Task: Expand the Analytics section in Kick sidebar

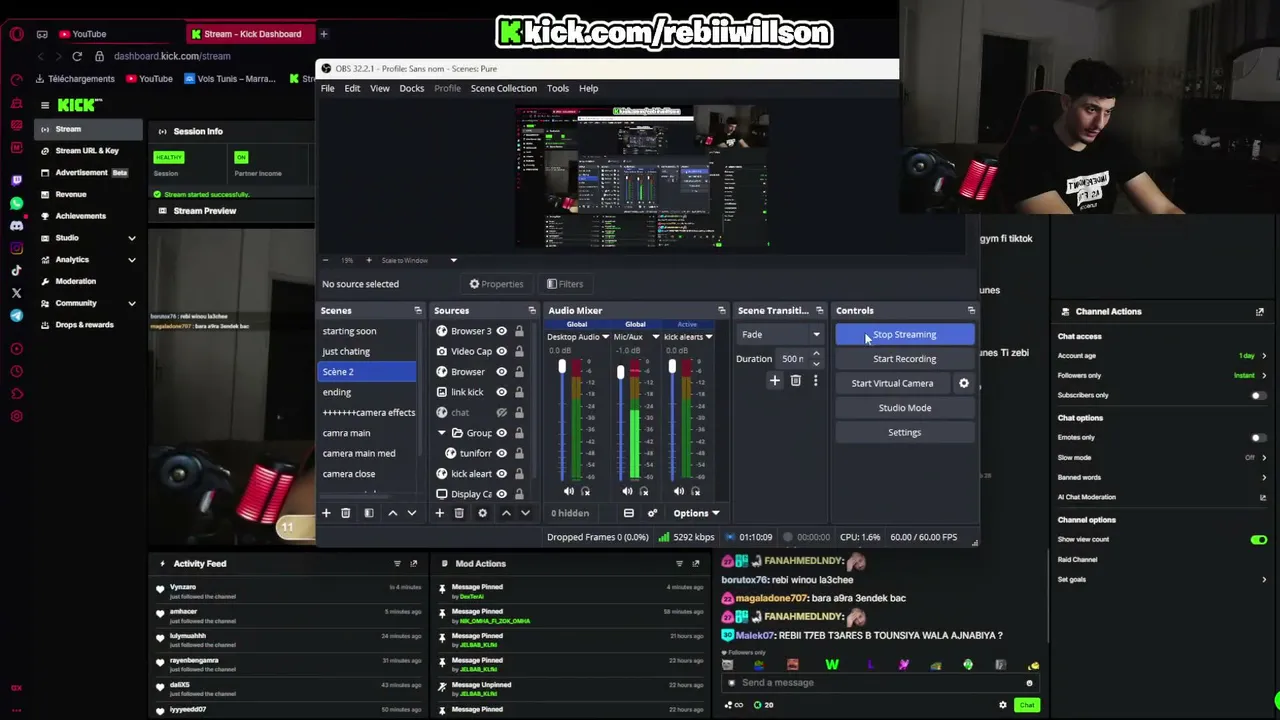Action: 131,260
